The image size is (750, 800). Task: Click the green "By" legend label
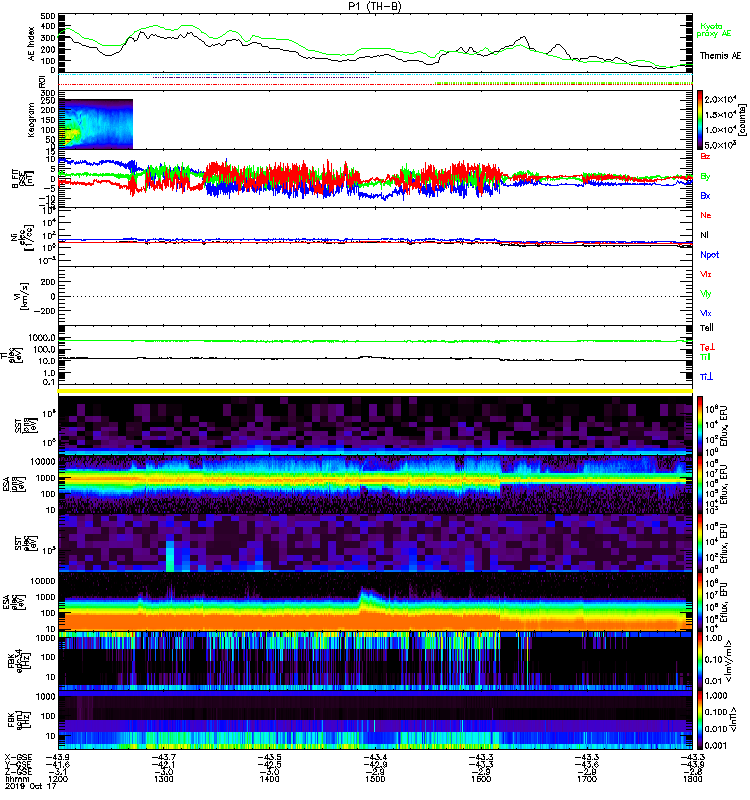[x=705, y=177]
